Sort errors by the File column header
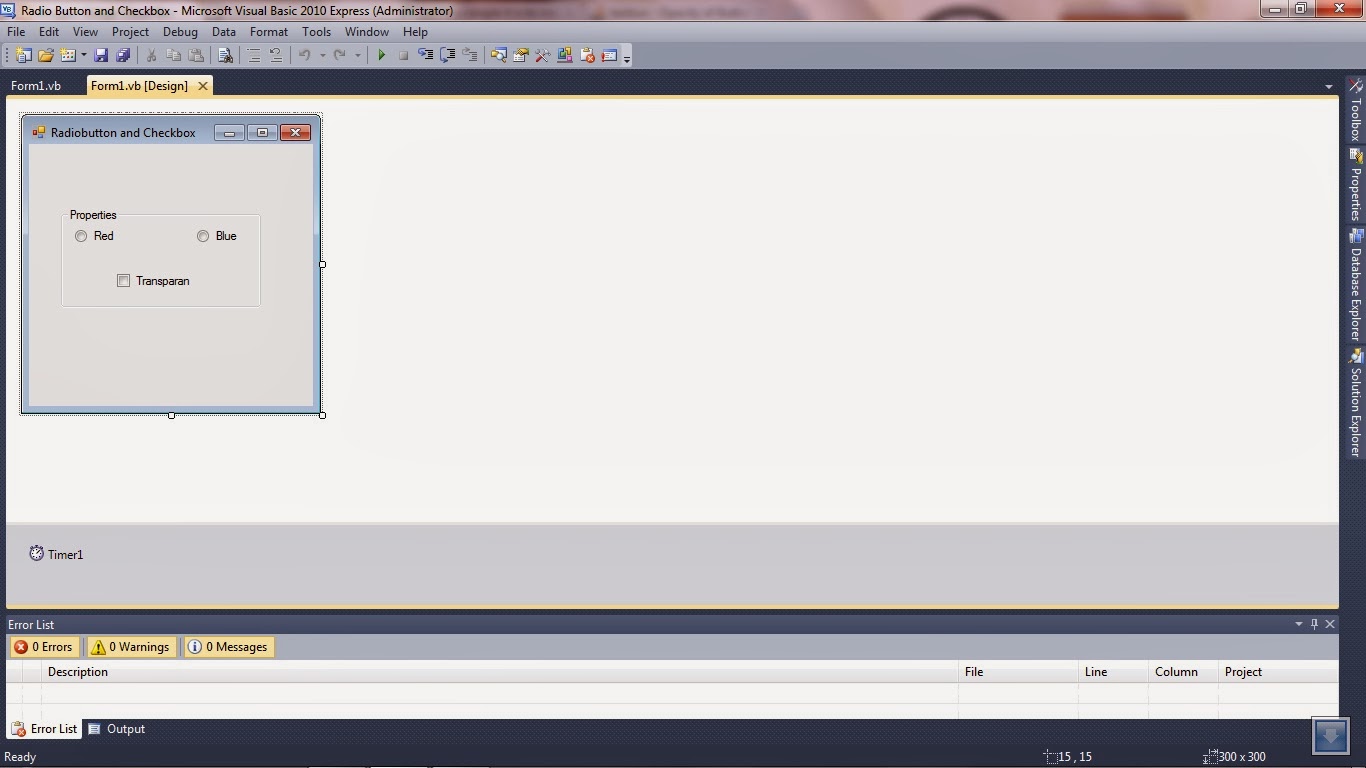1366x768 pixels. 1018,672
